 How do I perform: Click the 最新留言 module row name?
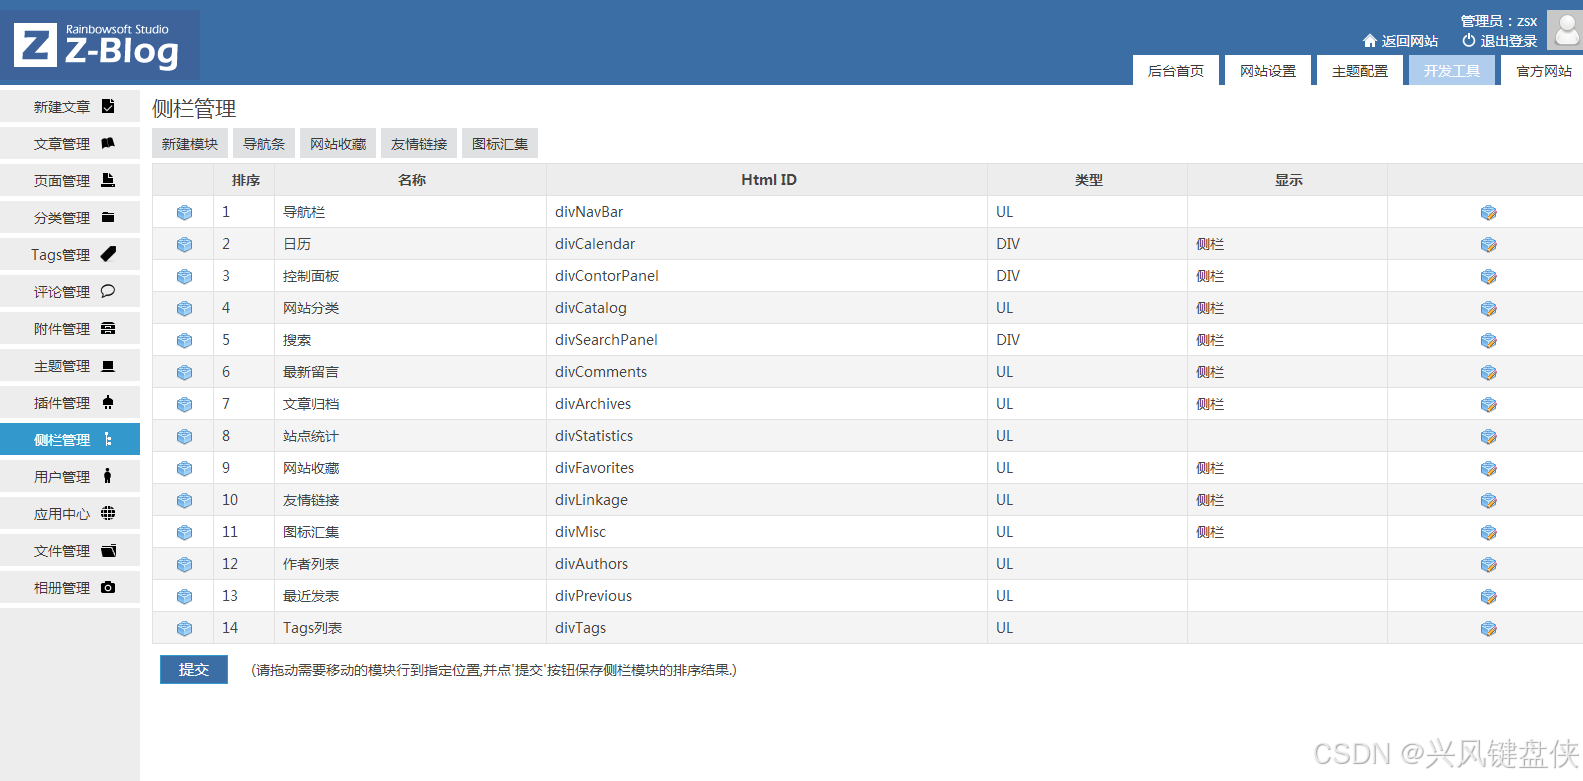pos(311,372)
